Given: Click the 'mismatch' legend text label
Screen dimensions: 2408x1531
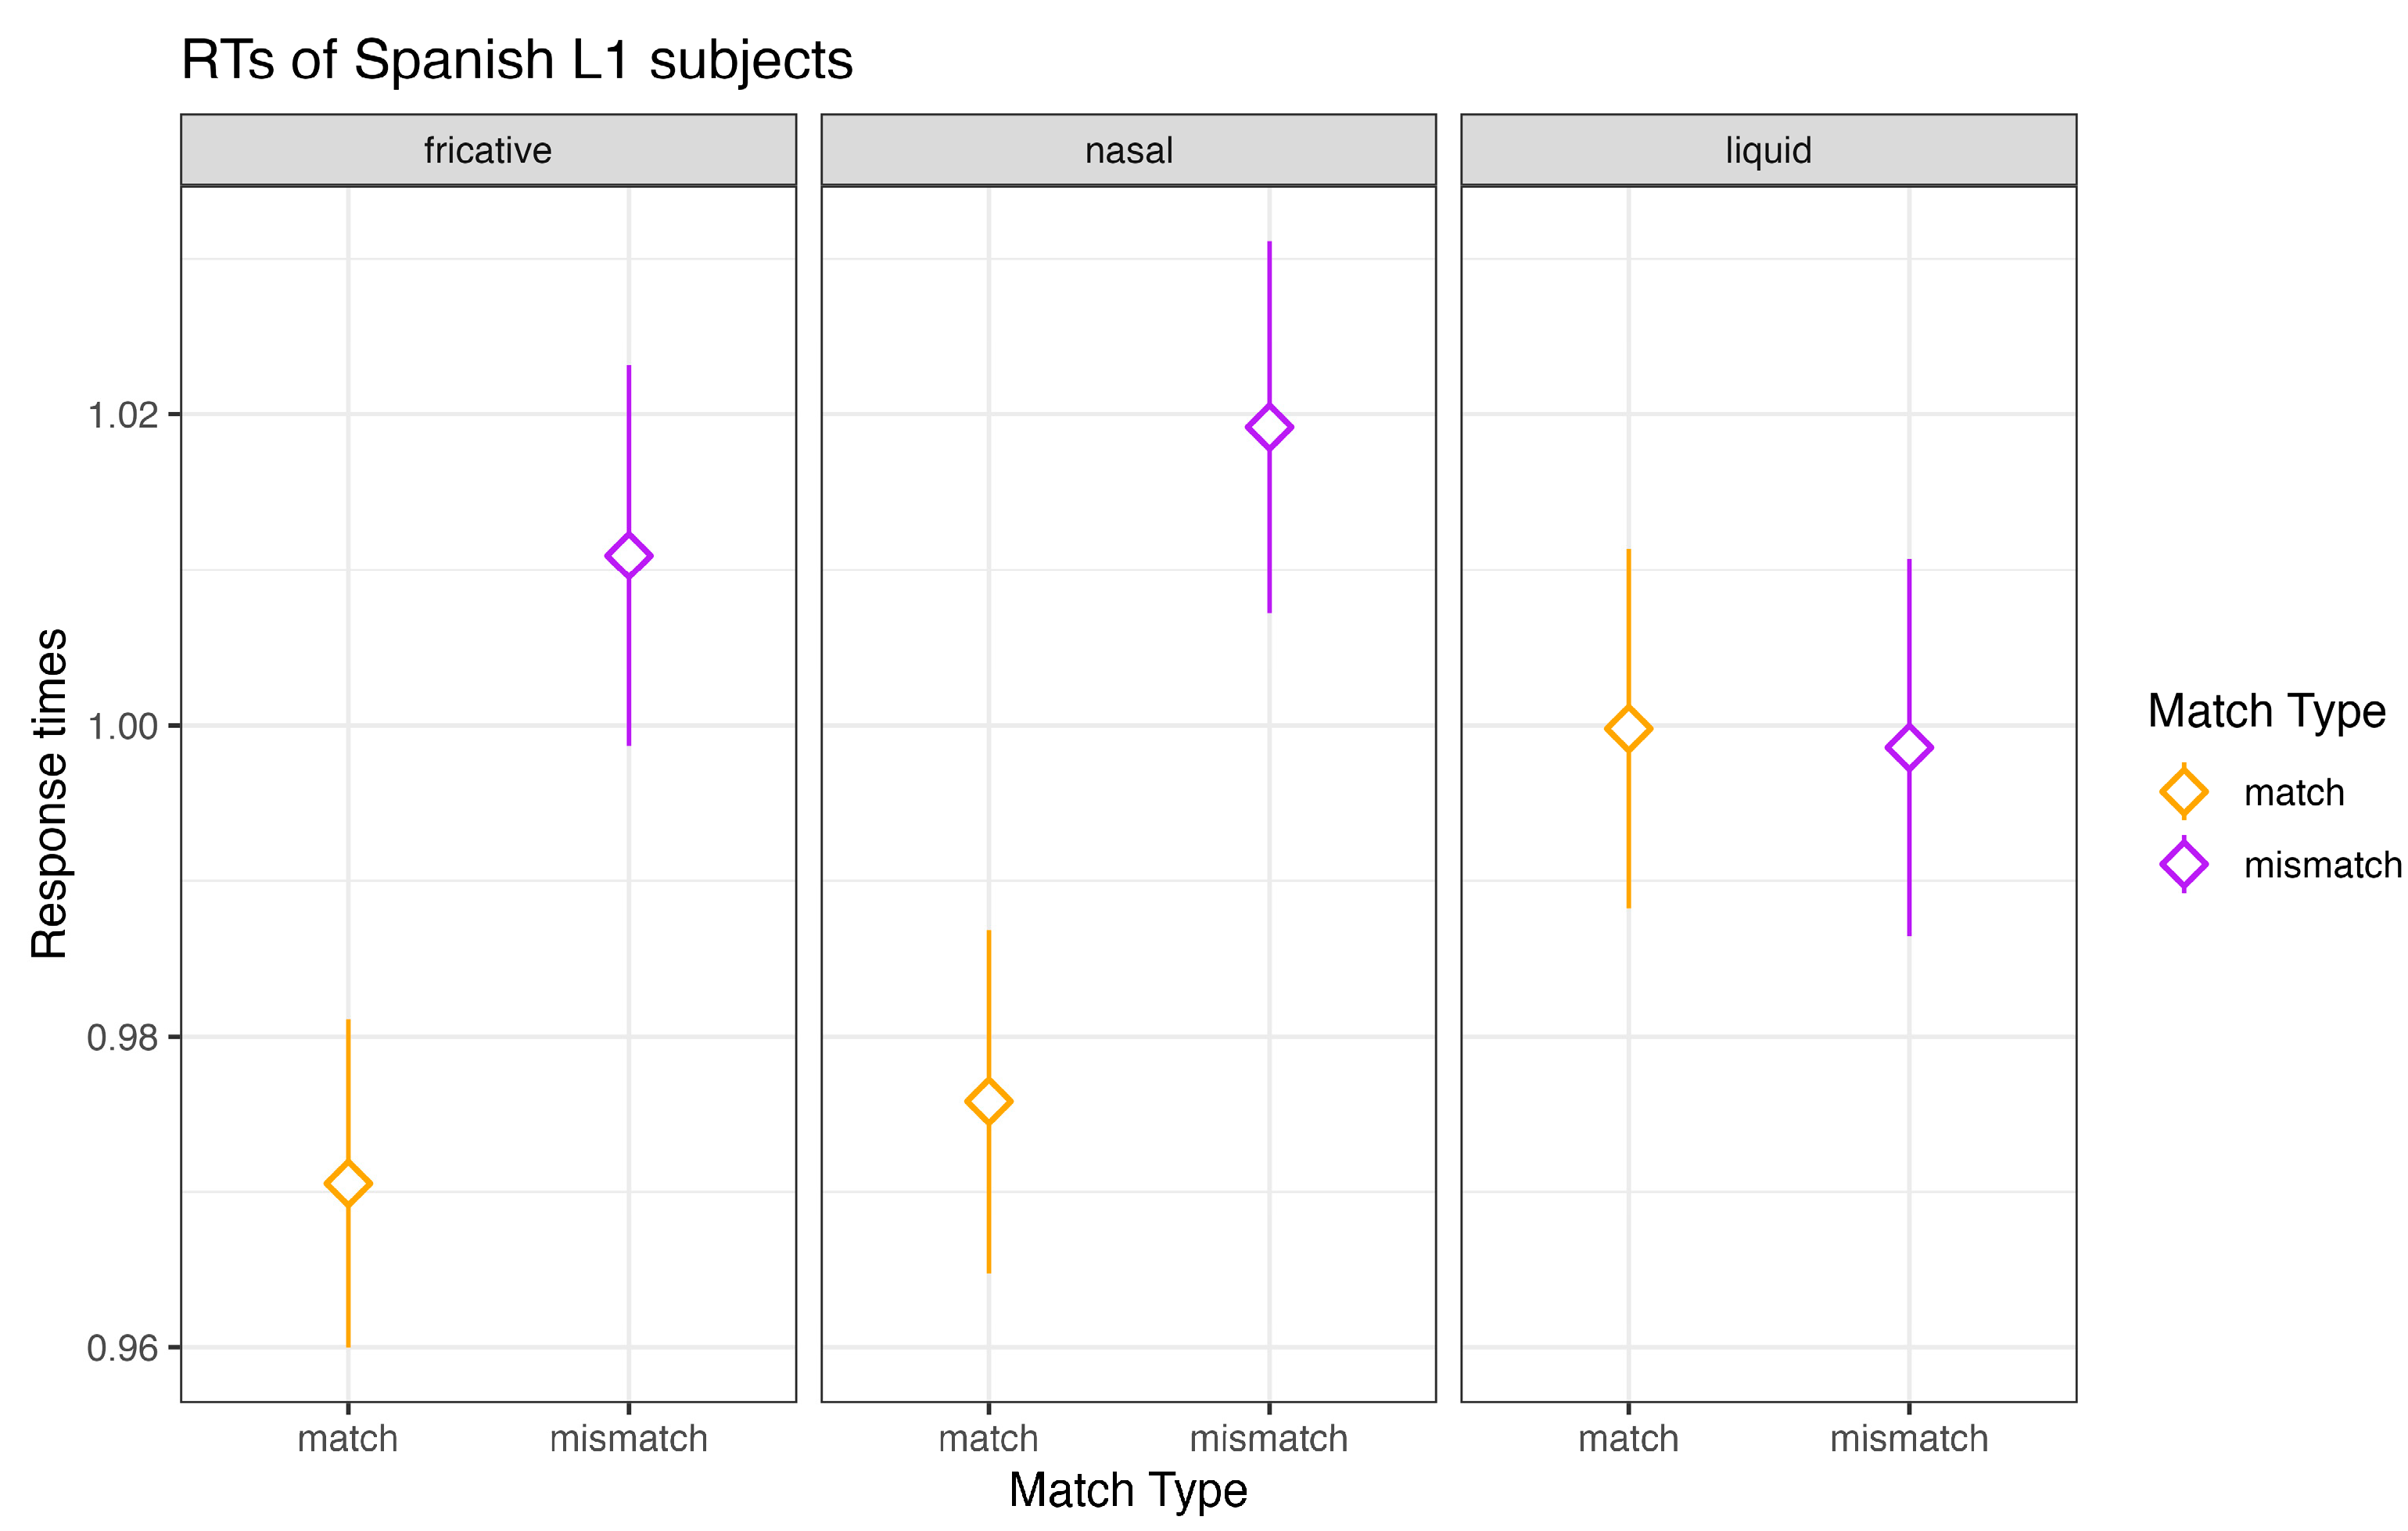Looking at the screenshot, I should [x=2322, y=865].
